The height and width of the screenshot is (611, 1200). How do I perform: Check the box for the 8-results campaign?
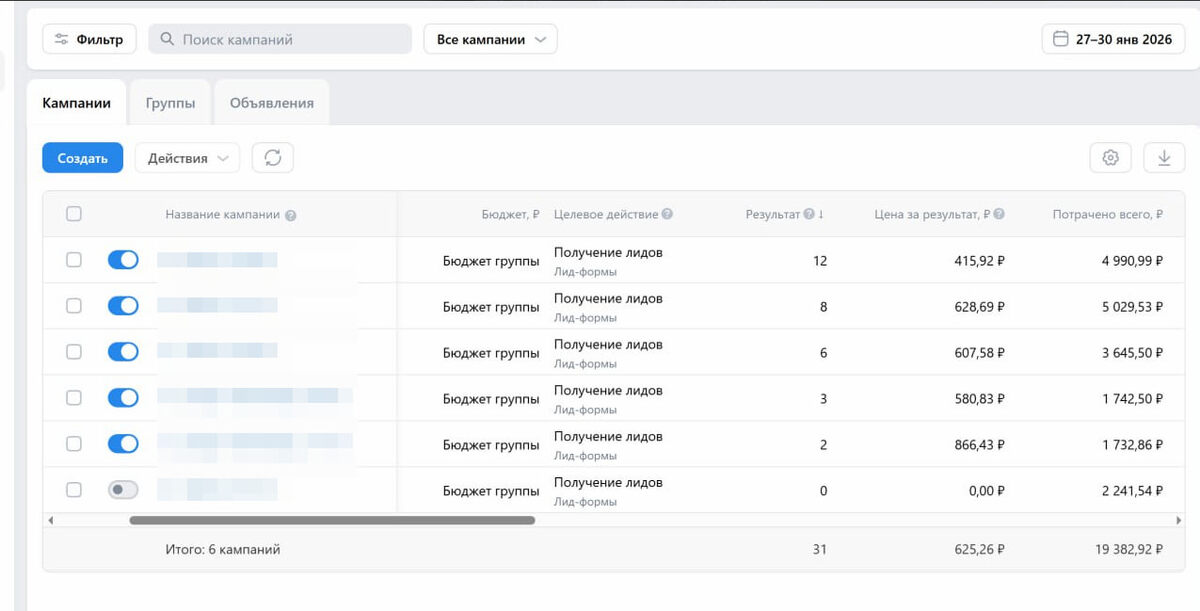tap(73, 306)
